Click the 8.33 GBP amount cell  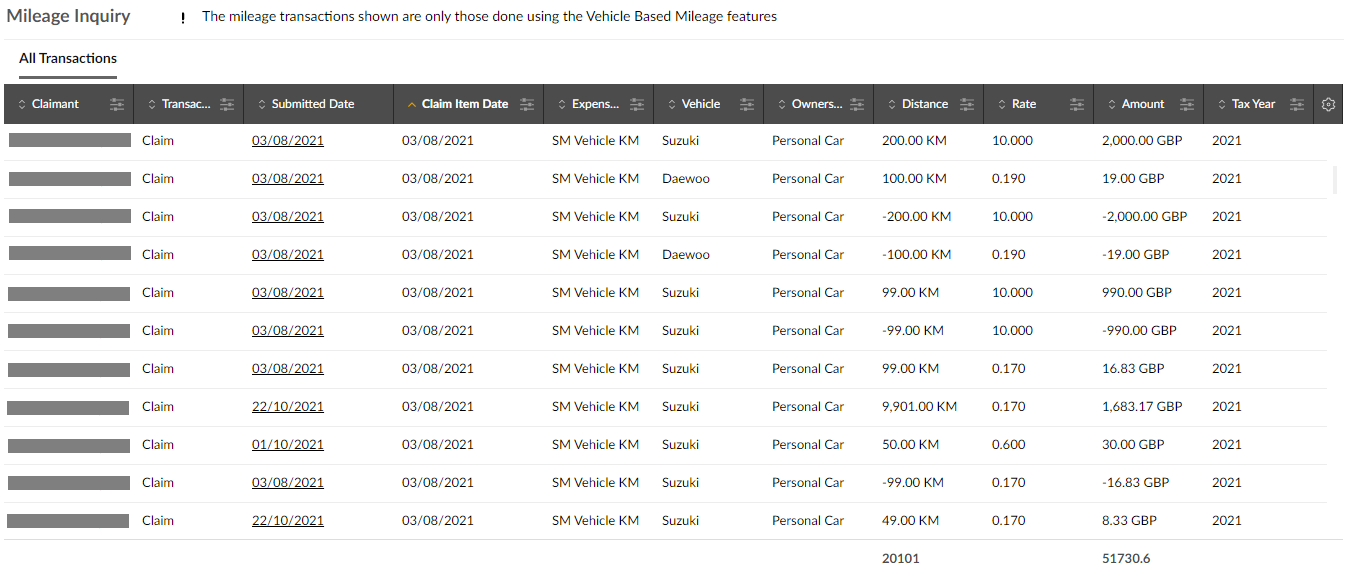tap(1129, 521)
